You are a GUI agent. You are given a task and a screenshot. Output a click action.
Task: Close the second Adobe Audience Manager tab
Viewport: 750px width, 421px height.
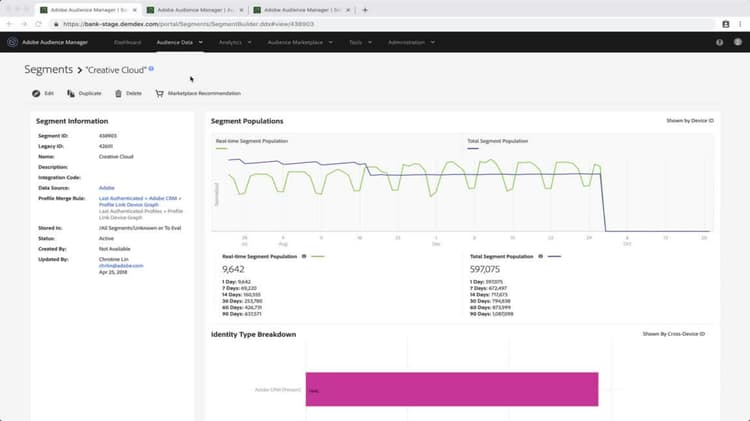pos(241,10)
